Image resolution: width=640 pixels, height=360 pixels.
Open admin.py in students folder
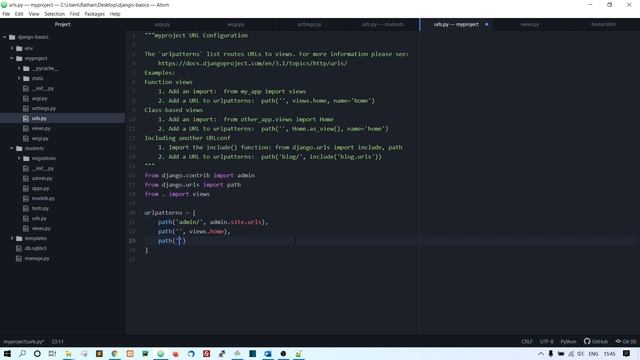42,178
